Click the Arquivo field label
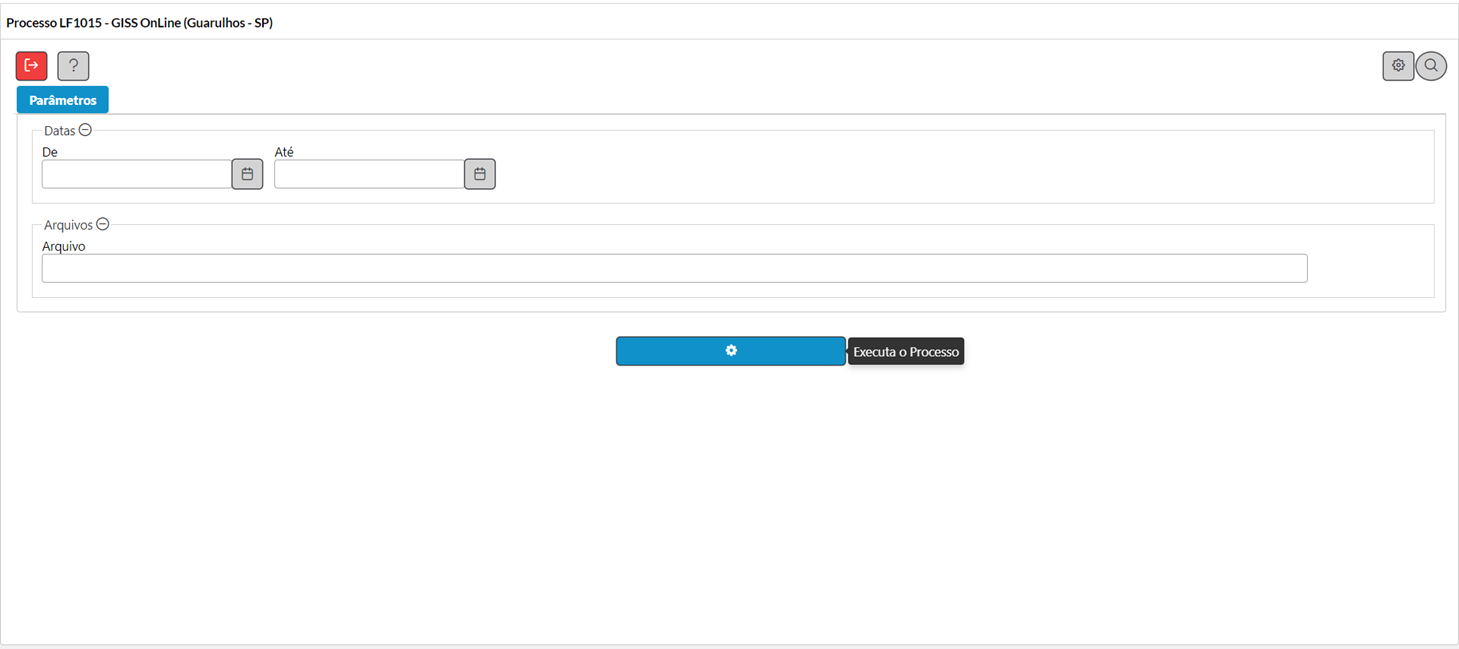1459x649 pixels. click(64, 246)
